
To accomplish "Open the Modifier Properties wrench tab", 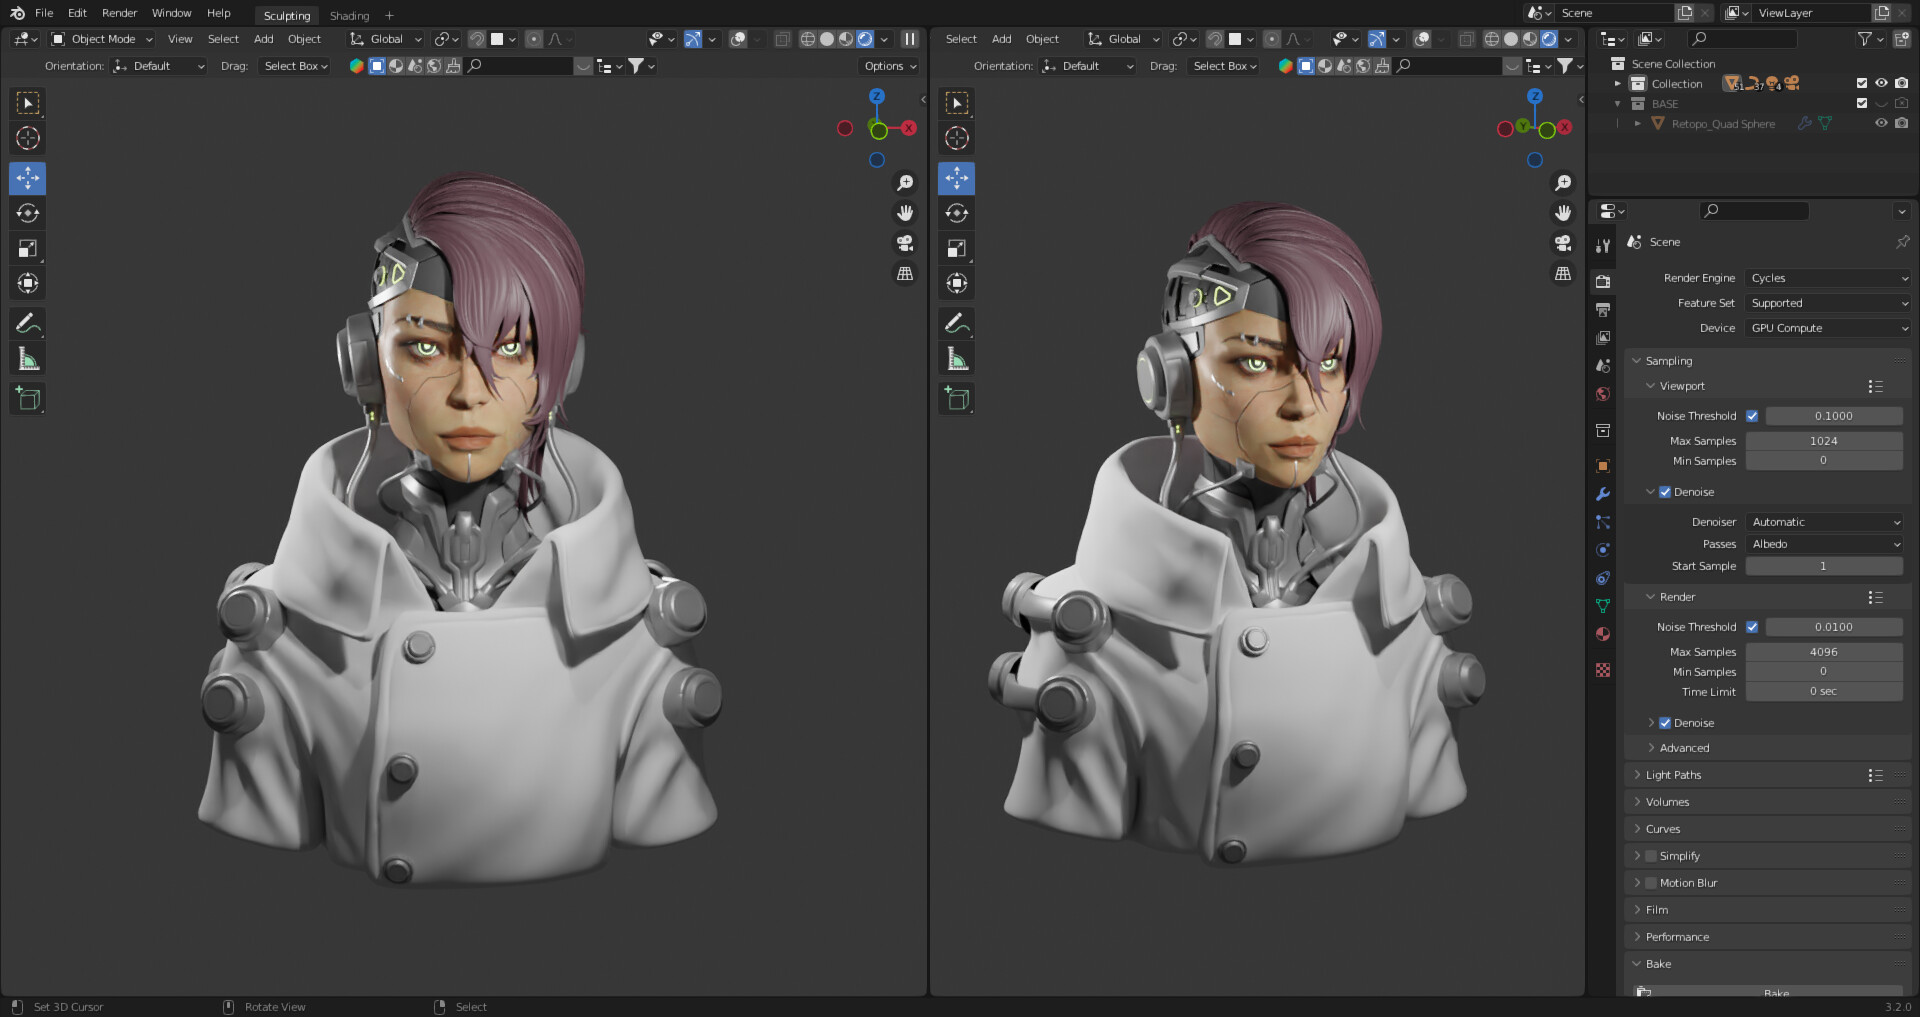I will click(x=1603, y=494).
